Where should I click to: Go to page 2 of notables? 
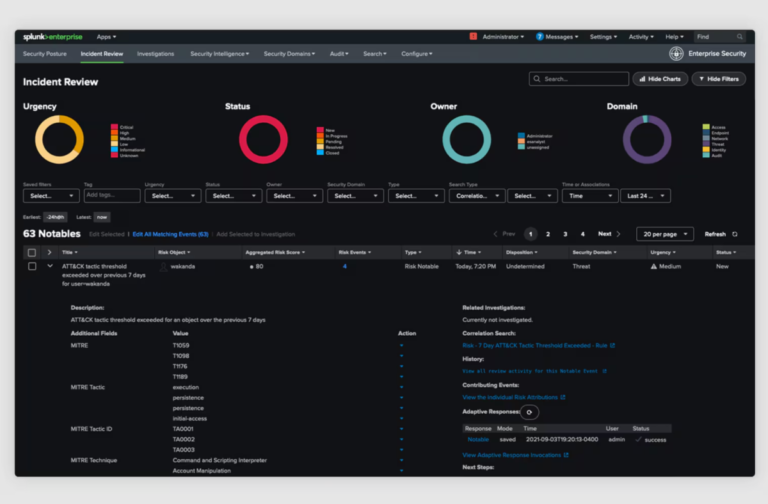coord(548,234)
